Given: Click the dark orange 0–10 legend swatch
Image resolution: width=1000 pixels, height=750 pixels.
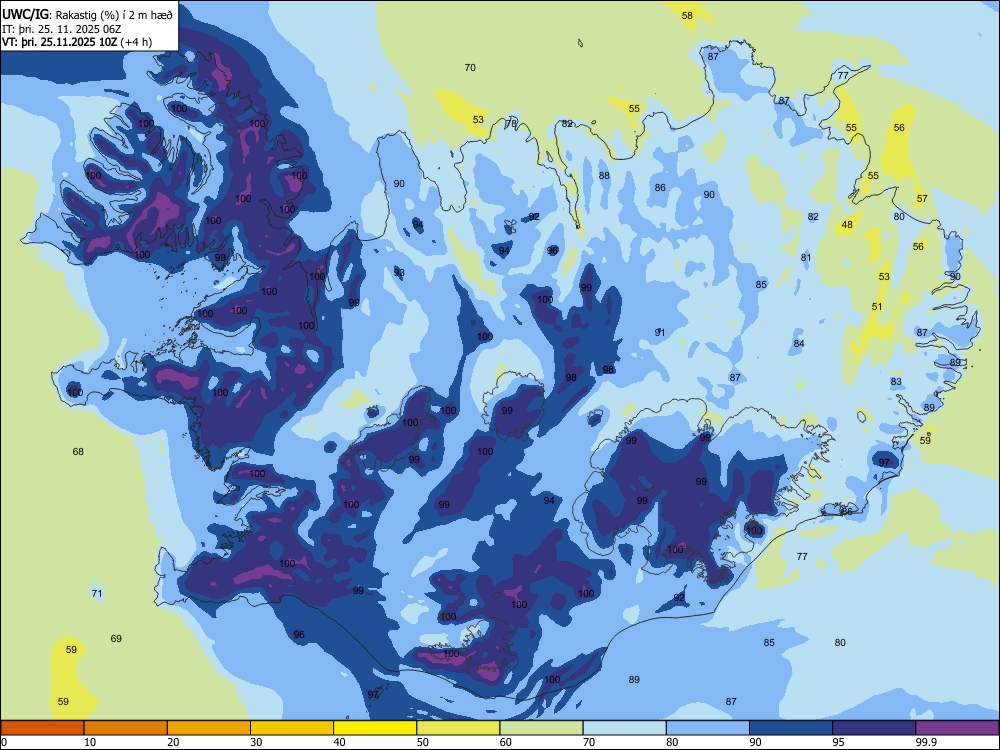Looking at the screenshot, I should [42, 728].
